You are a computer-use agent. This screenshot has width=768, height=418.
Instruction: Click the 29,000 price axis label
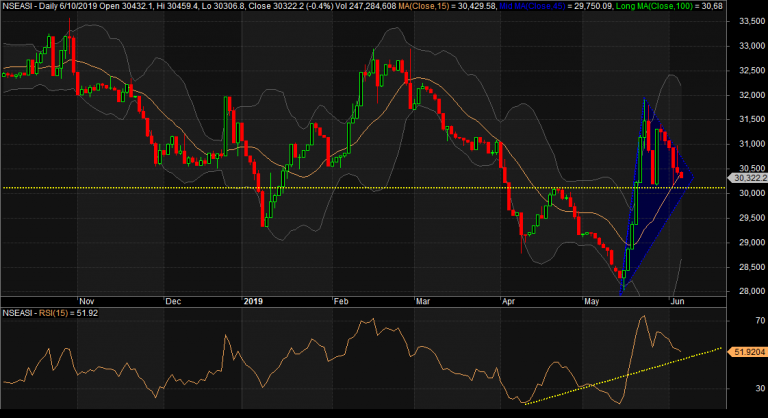tap(751, 243)
